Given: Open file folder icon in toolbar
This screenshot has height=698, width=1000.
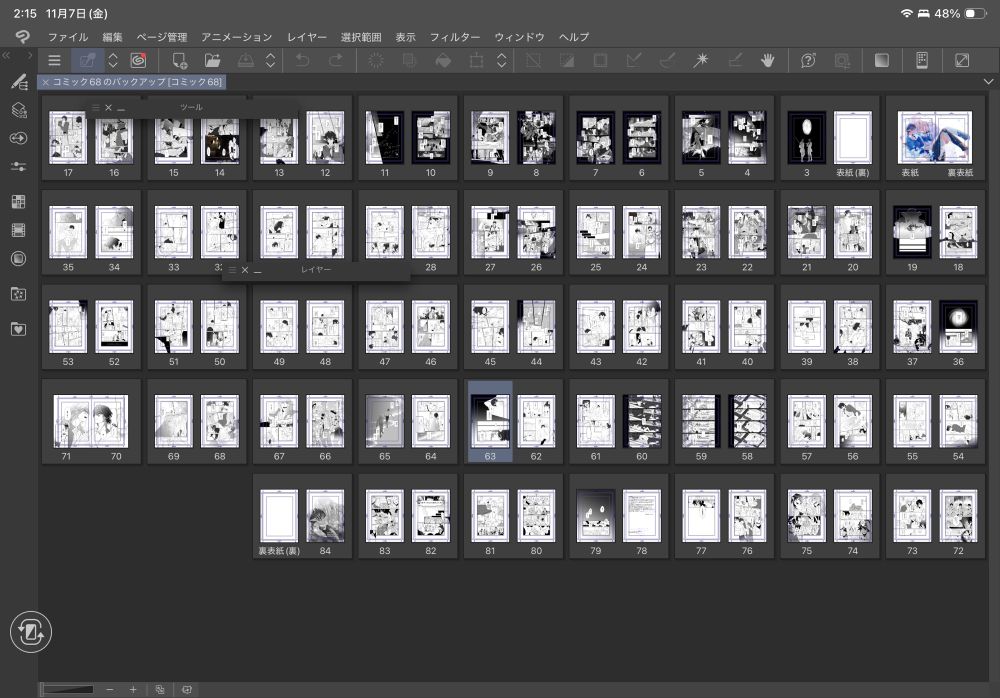Looking at the screenshot, I should 212,61.
